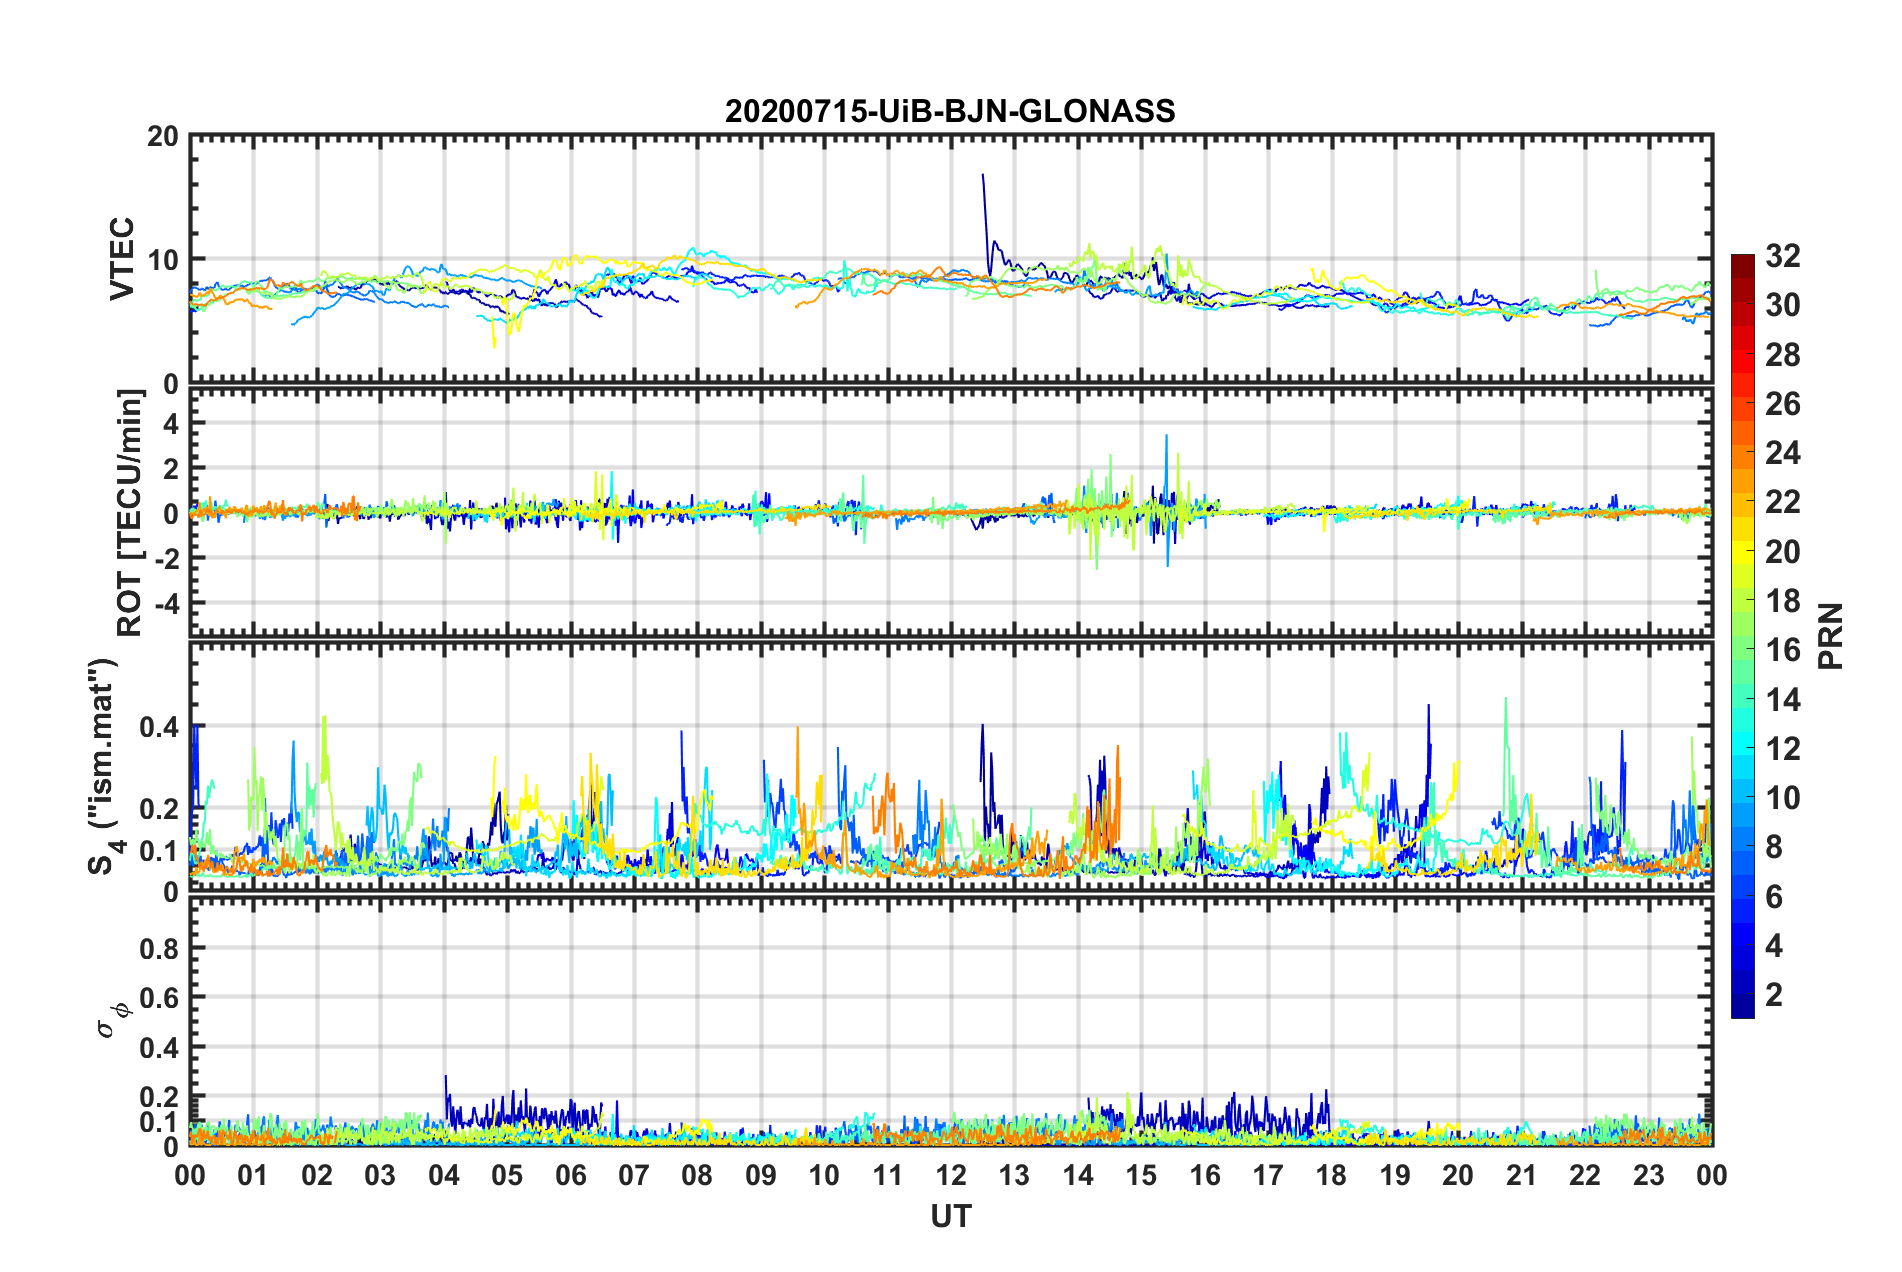Click the ROT [TECU/min] axis label
The image size is (1902, 1272).
(x=129, y=513)
